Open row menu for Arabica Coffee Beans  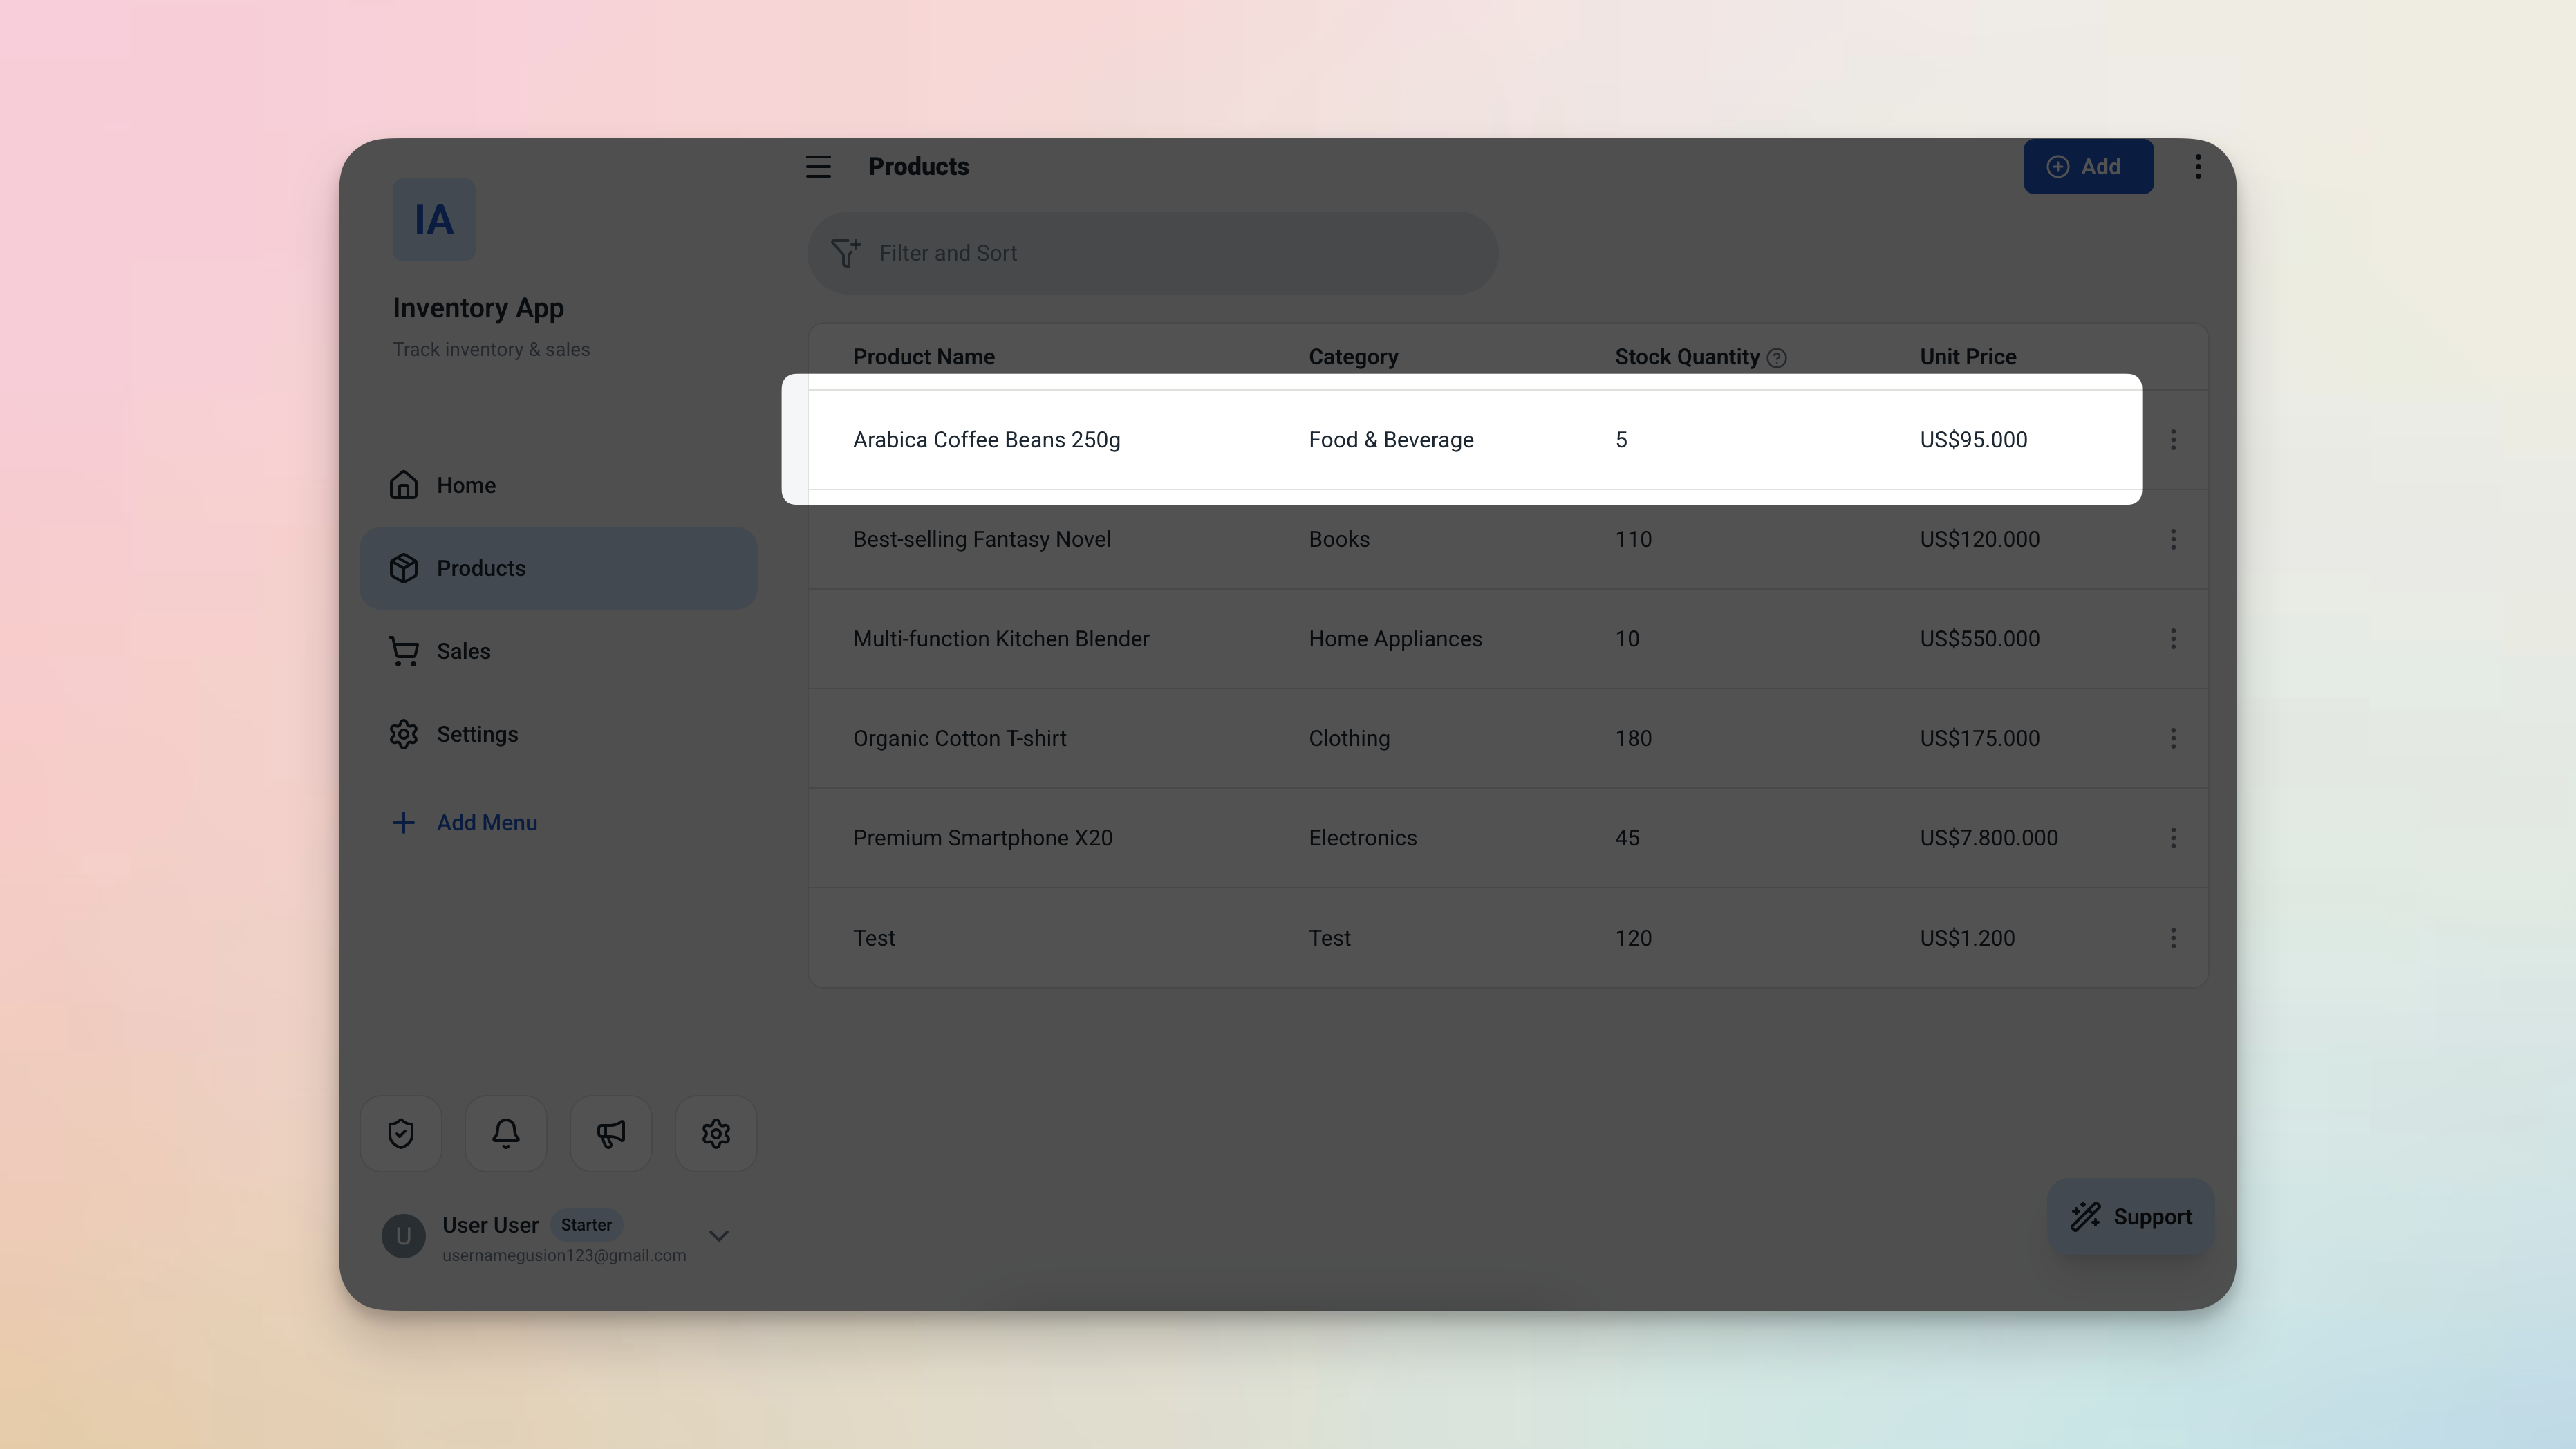coord(2172,440)
